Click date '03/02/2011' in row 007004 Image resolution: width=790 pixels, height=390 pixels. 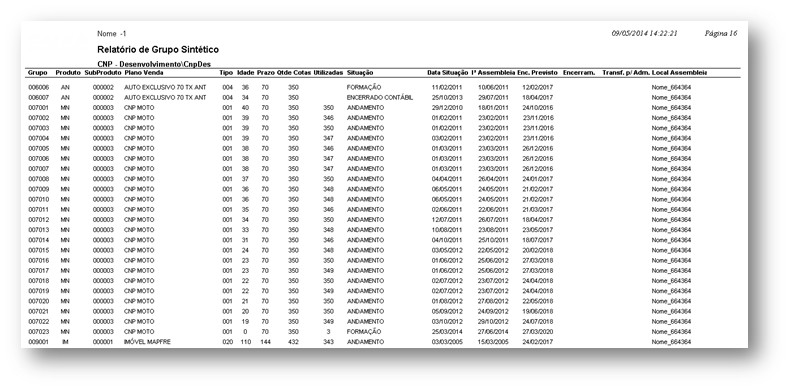447,138
